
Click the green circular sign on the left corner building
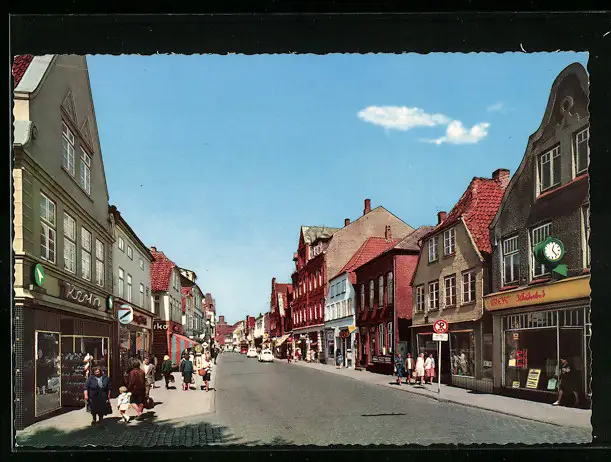(x=39, y=274)
